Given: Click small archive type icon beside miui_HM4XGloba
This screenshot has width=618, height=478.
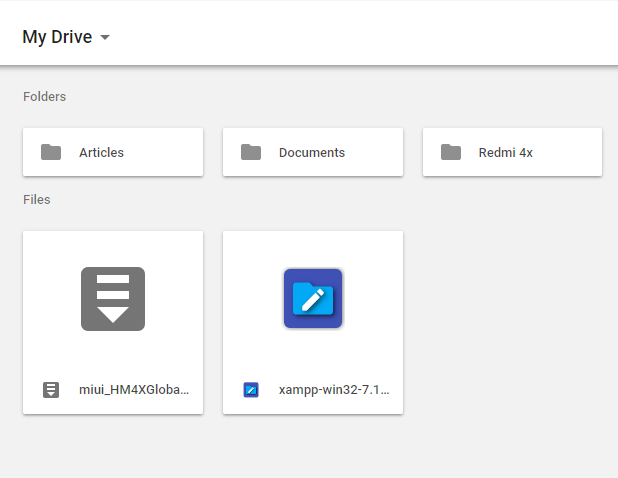Looking at the screenshot, I should 51,390.
